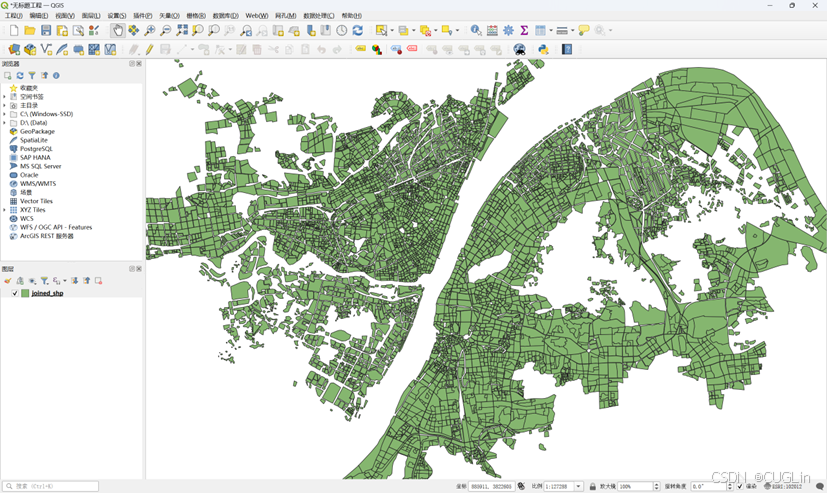
Task: Open the help book icon in toolbar
Action: pos(566,50)
